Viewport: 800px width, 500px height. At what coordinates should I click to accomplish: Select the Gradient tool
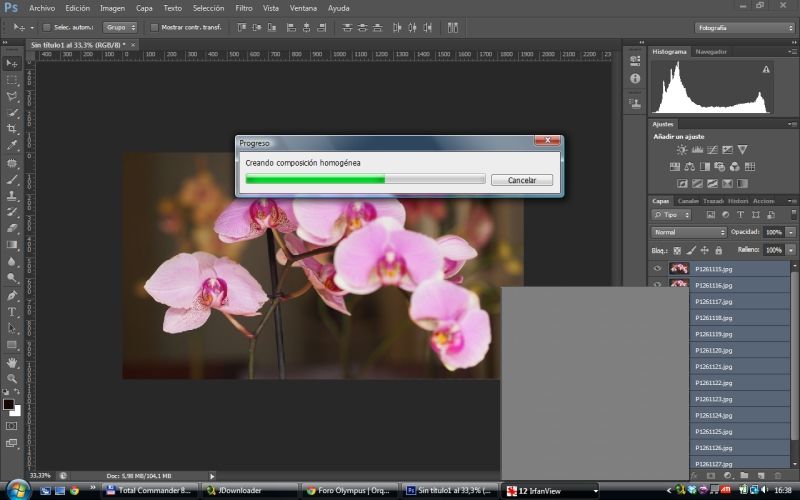pos(12,244)
